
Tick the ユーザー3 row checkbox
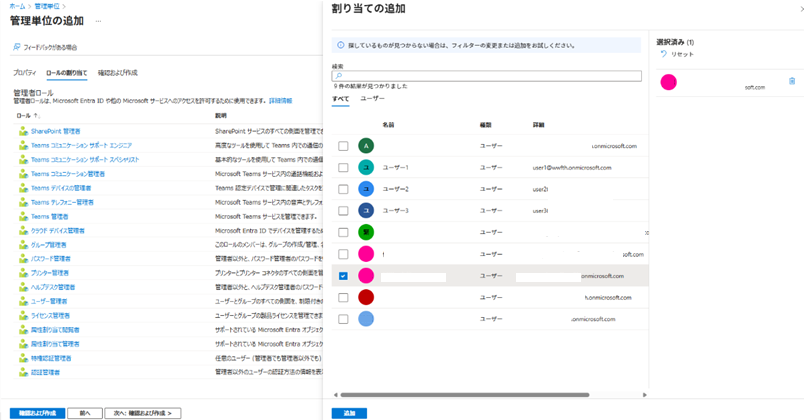click(343, 211)
